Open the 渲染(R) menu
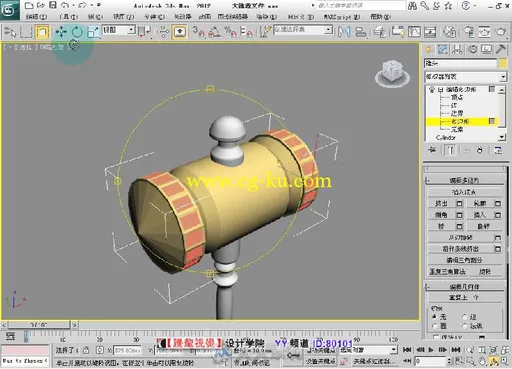The image size is (512, 369). 266,16
